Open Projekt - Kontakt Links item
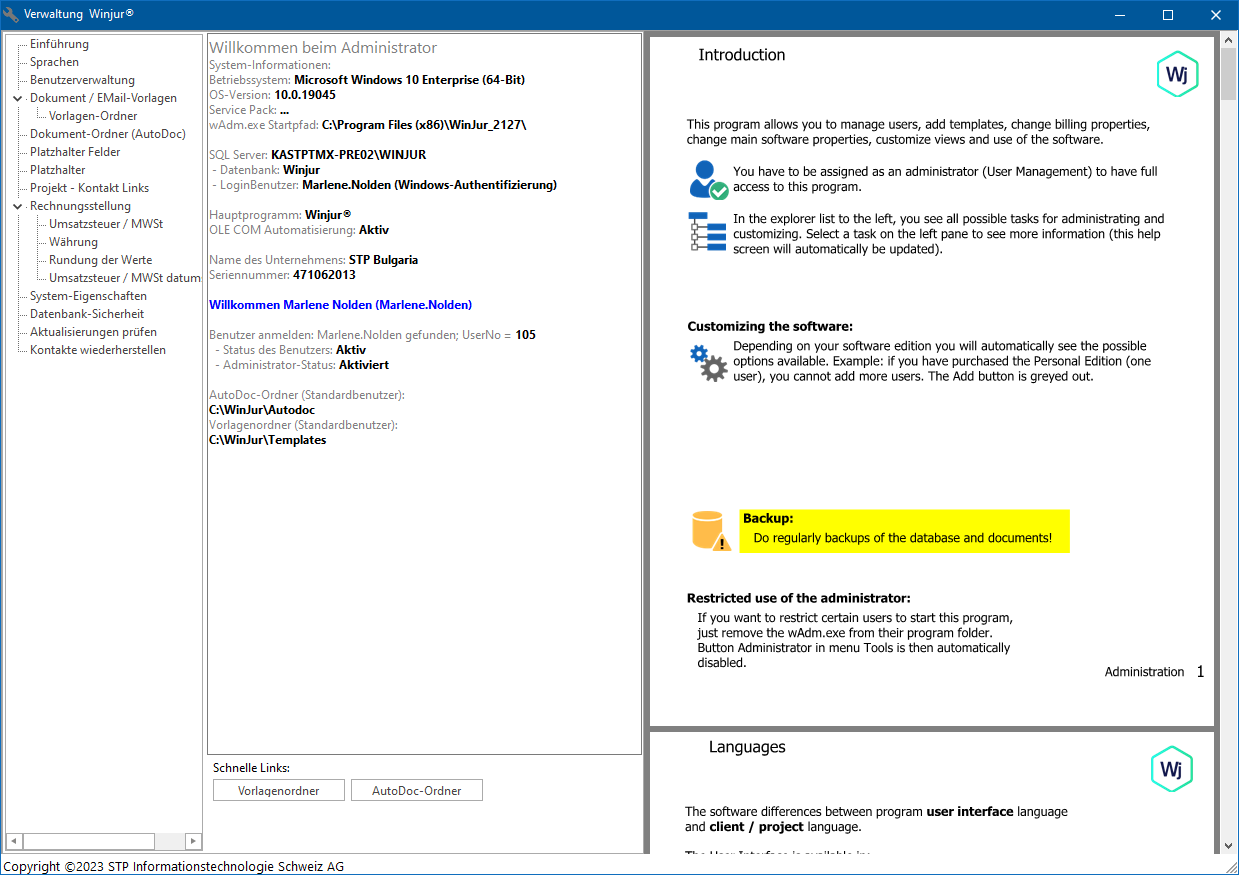This screenshot has height=875, width=1239. [x=89, y=188]
